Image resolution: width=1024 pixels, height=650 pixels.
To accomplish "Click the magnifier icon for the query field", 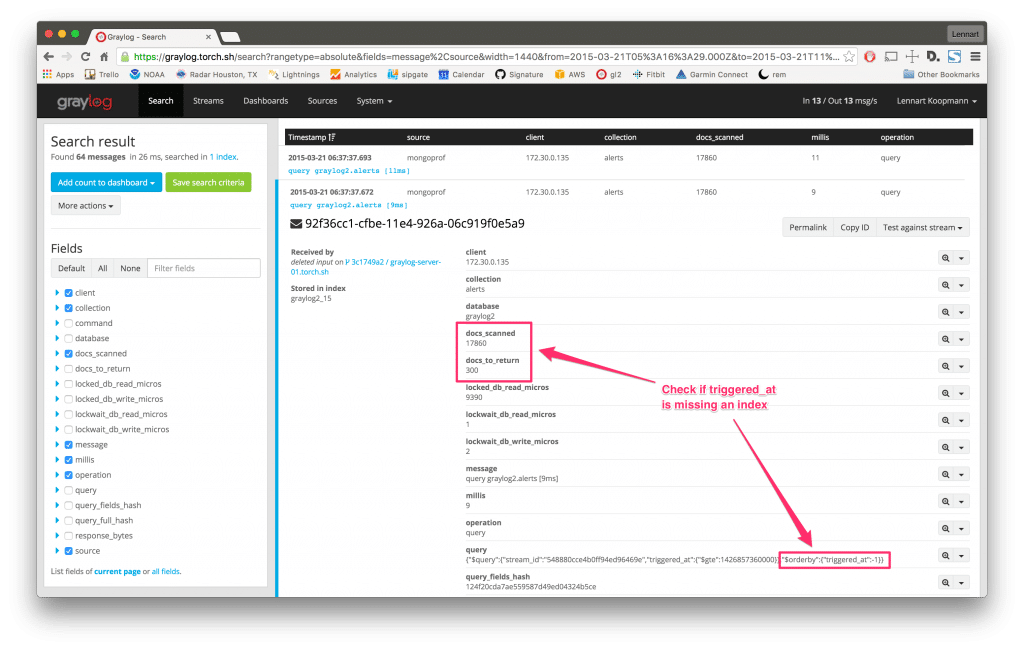I will coord(945,555).
